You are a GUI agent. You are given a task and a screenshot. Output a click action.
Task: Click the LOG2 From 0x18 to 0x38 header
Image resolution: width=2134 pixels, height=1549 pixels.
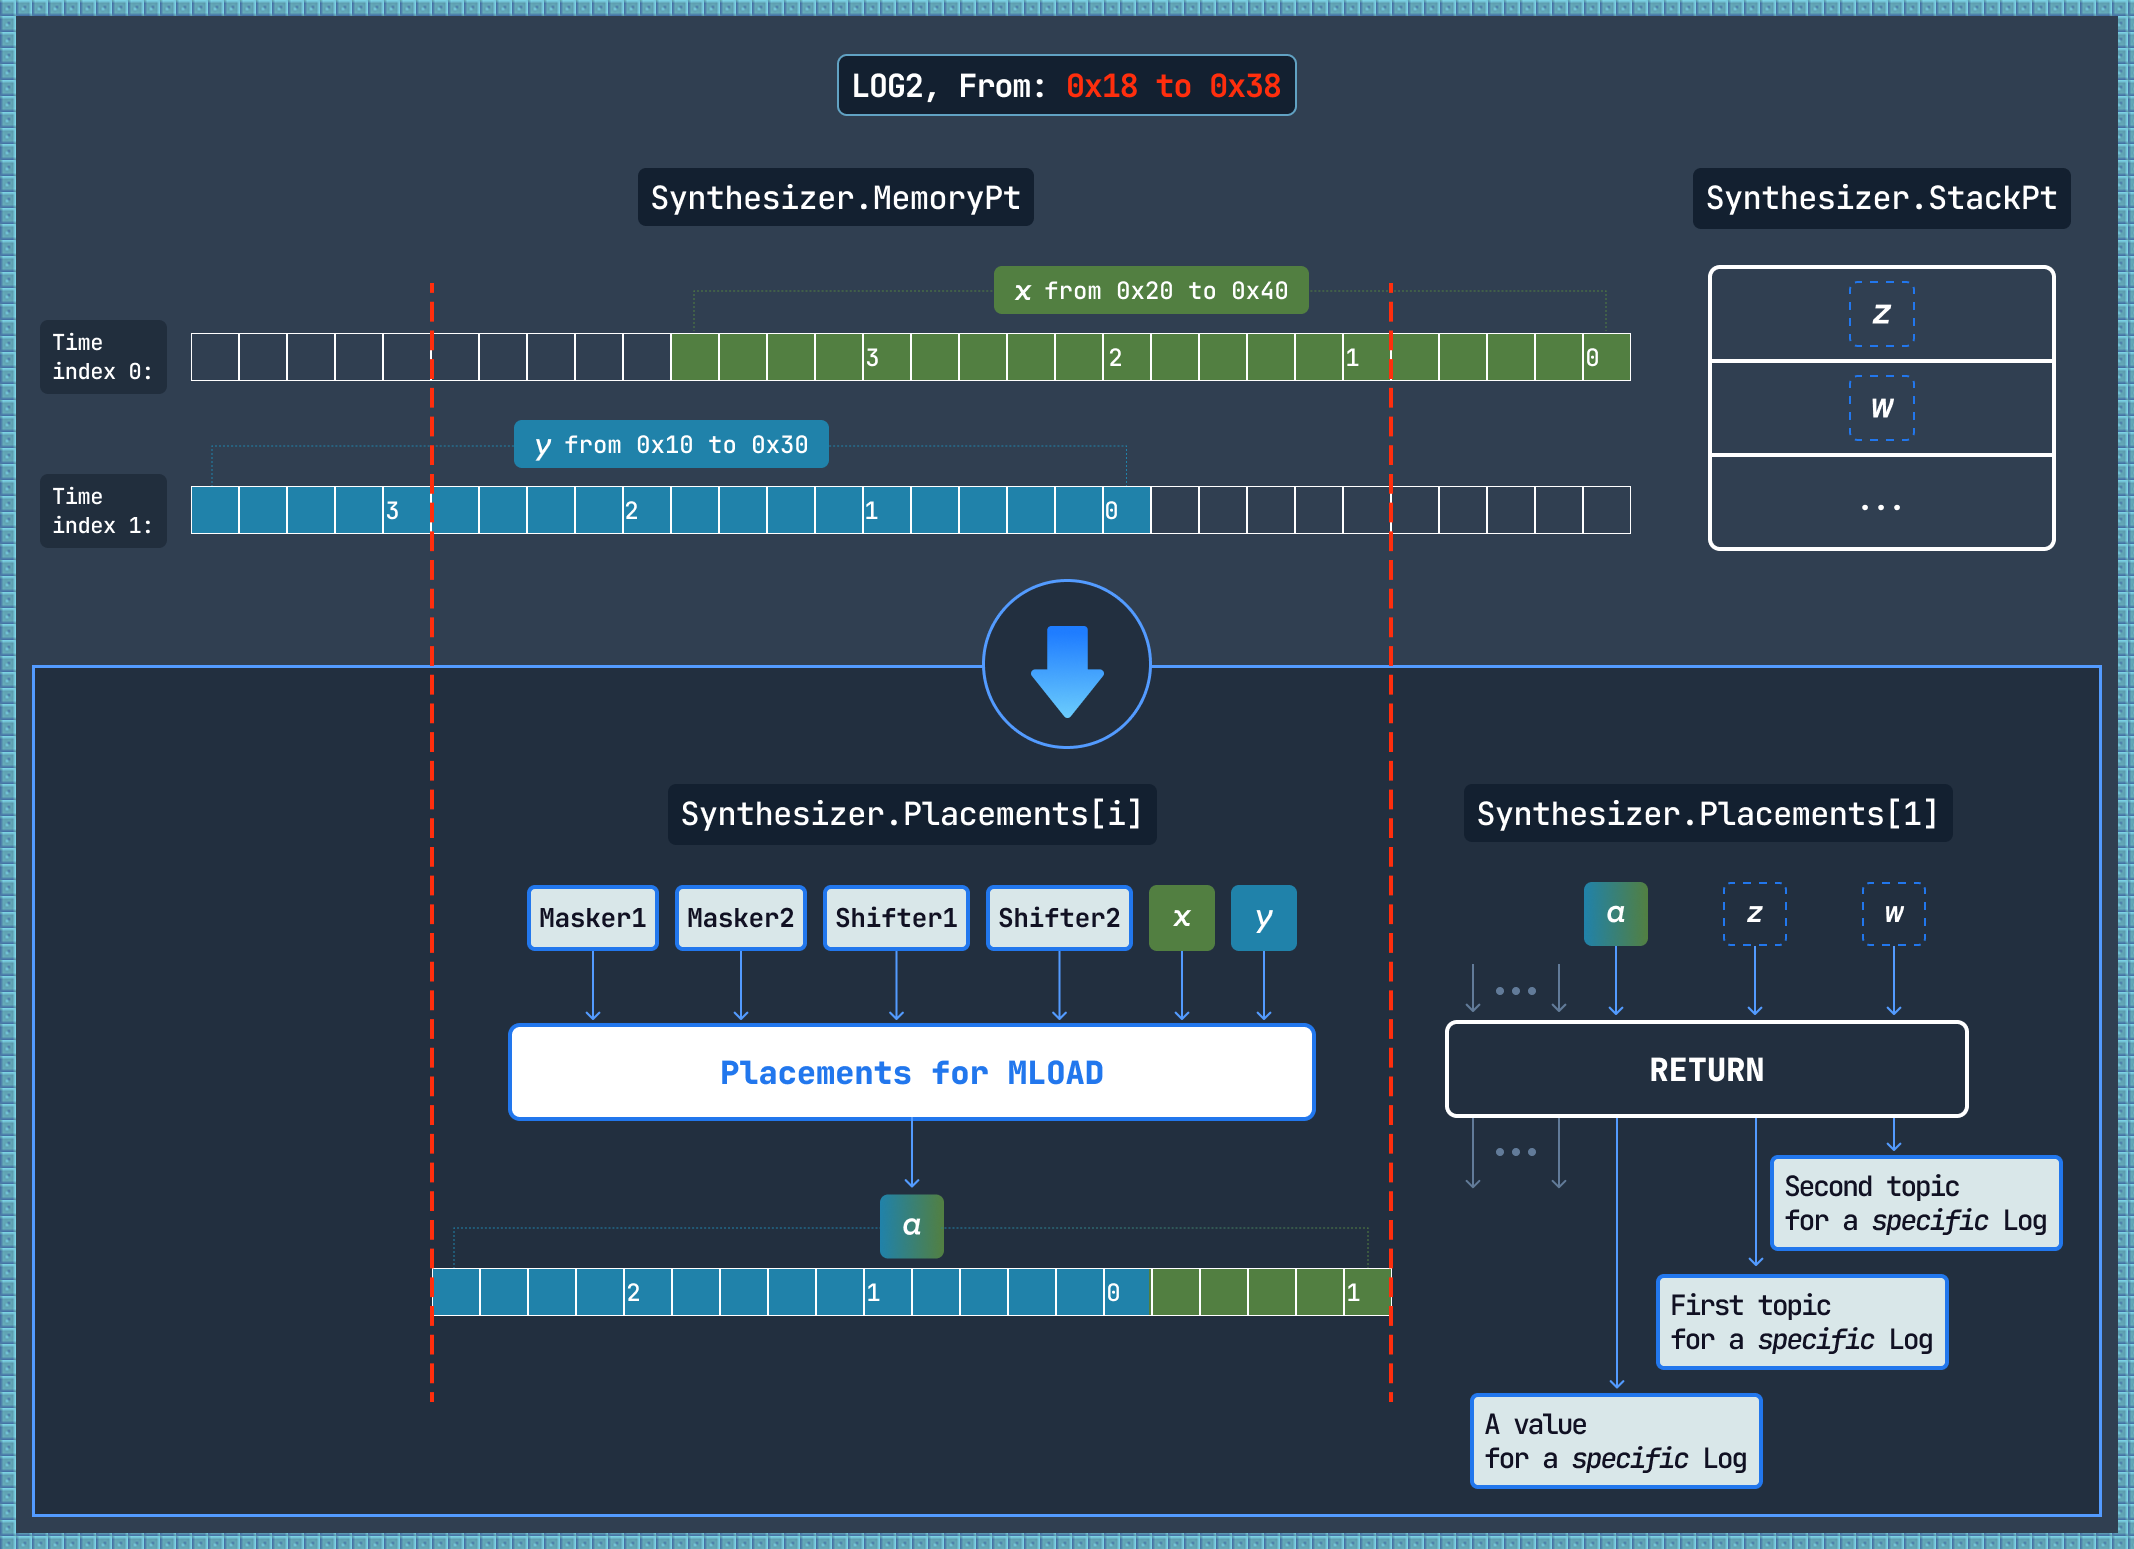pyautogui.click(x=1066, y=86)
